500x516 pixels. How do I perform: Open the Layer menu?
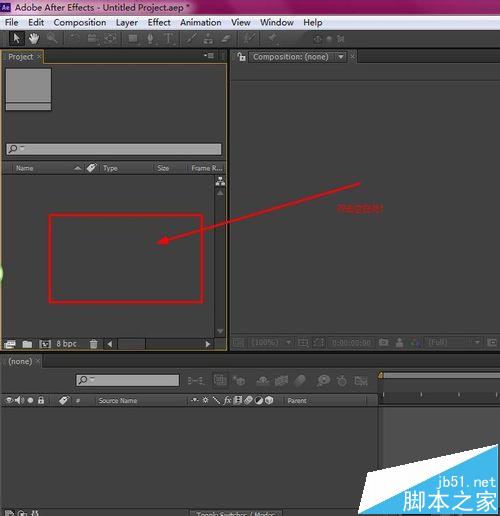[127, 23]
